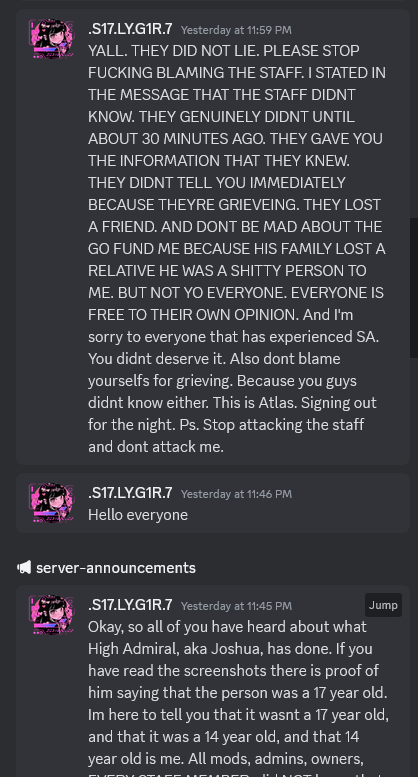Select the Hello everyone message text
The image size is (418, 777).
coord(138,515)
